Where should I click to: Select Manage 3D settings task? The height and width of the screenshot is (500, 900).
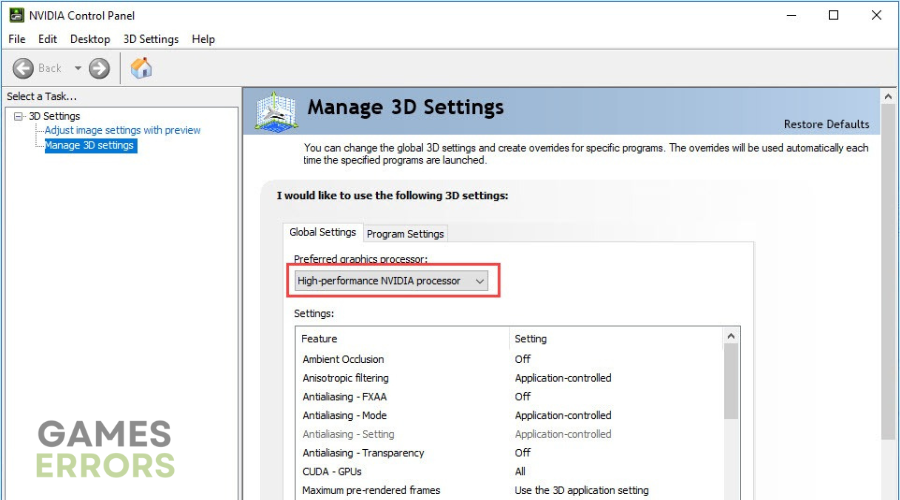point(90,145)
